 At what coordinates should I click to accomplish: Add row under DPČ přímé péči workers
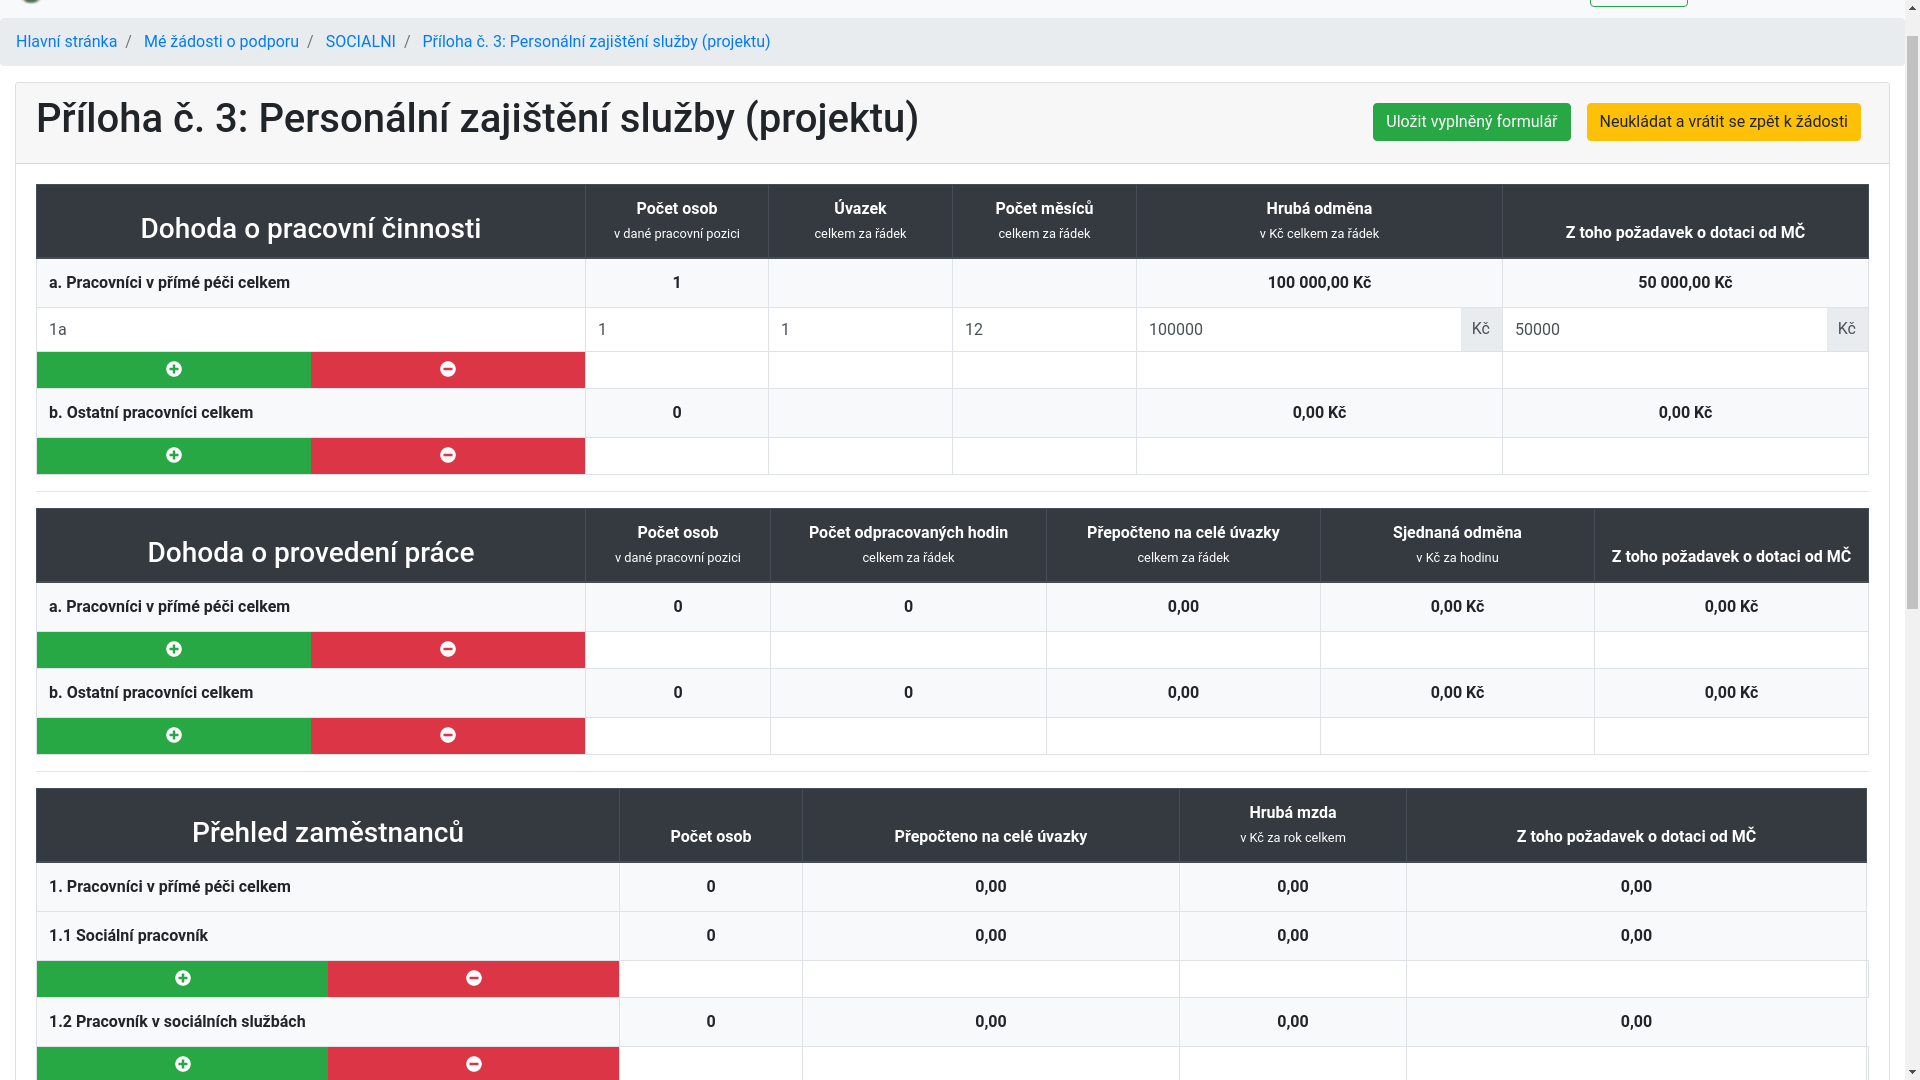pyautogui.click(x=173, y=370)
